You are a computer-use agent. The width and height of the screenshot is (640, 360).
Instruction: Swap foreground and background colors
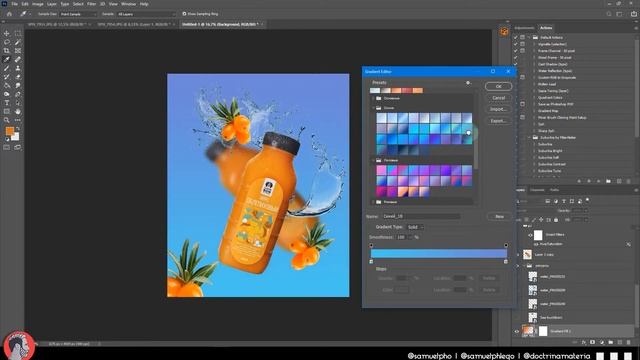18,129
